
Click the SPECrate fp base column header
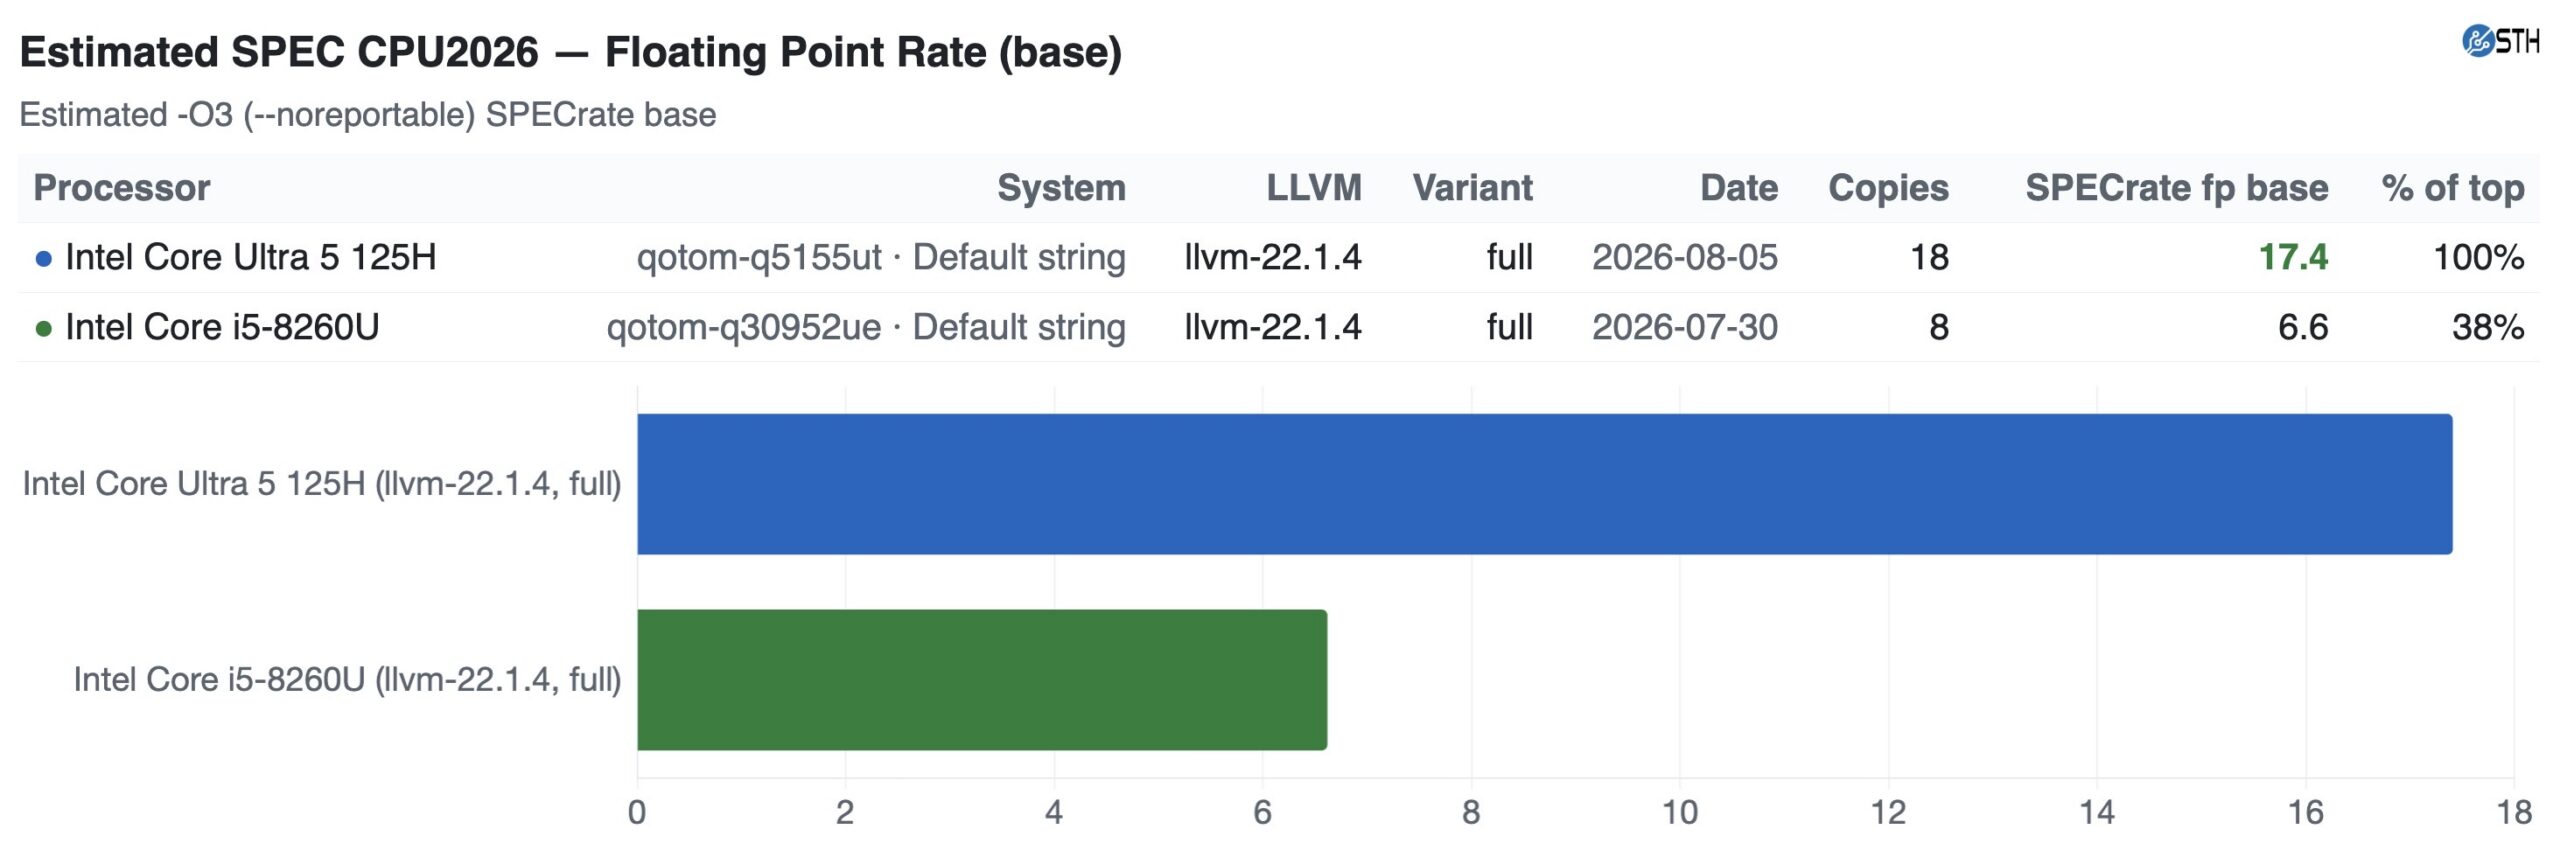coord(2177,188)
